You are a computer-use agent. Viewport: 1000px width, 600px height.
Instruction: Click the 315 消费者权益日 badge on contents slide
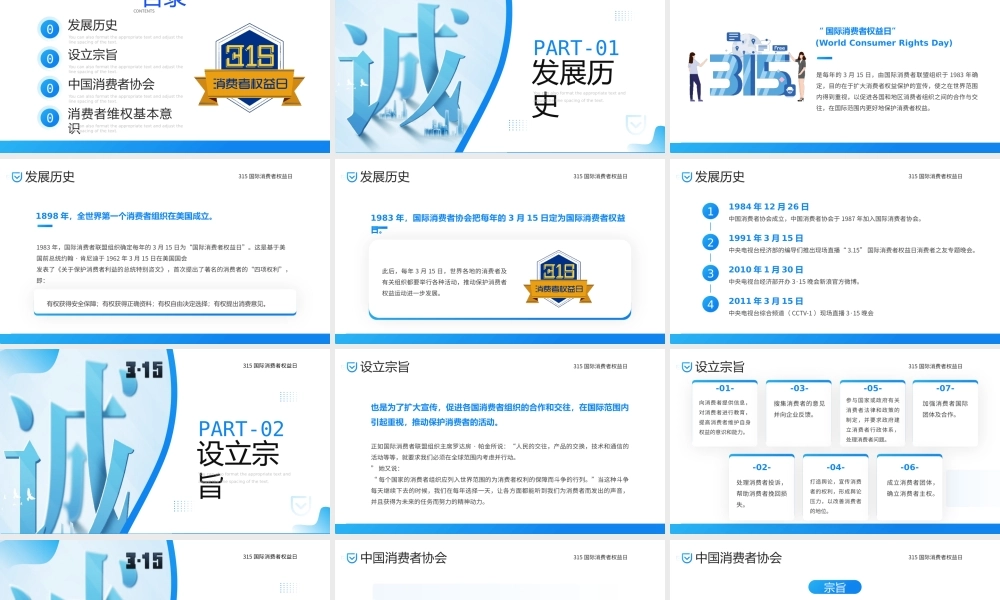pos(249,68)
